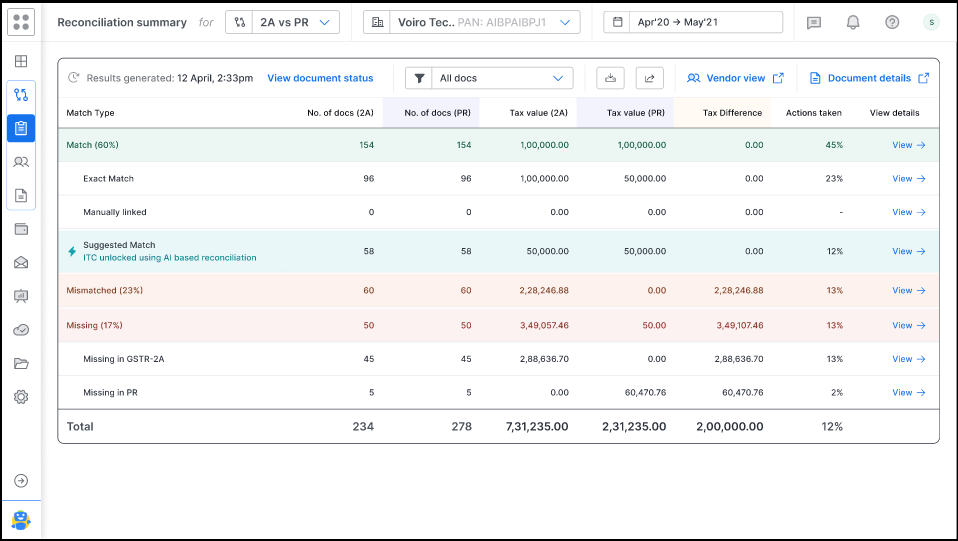Click the No. of docs (PR) column header
Viewport: 958px width, 541px height.
pos(437,113)
